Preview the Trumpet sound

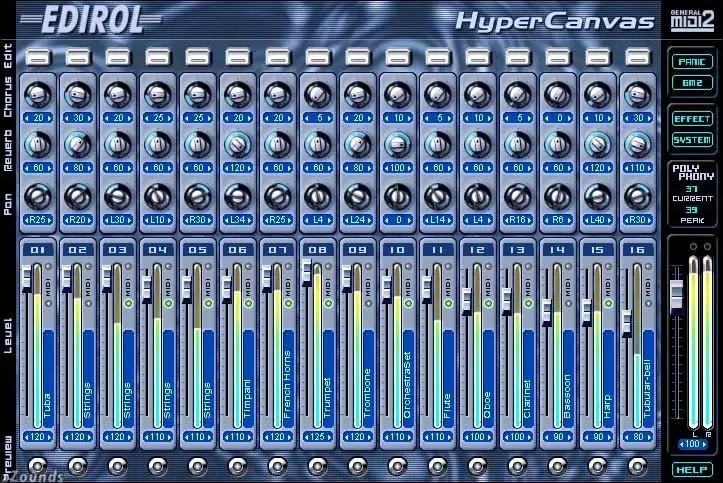tap(318, 466)
